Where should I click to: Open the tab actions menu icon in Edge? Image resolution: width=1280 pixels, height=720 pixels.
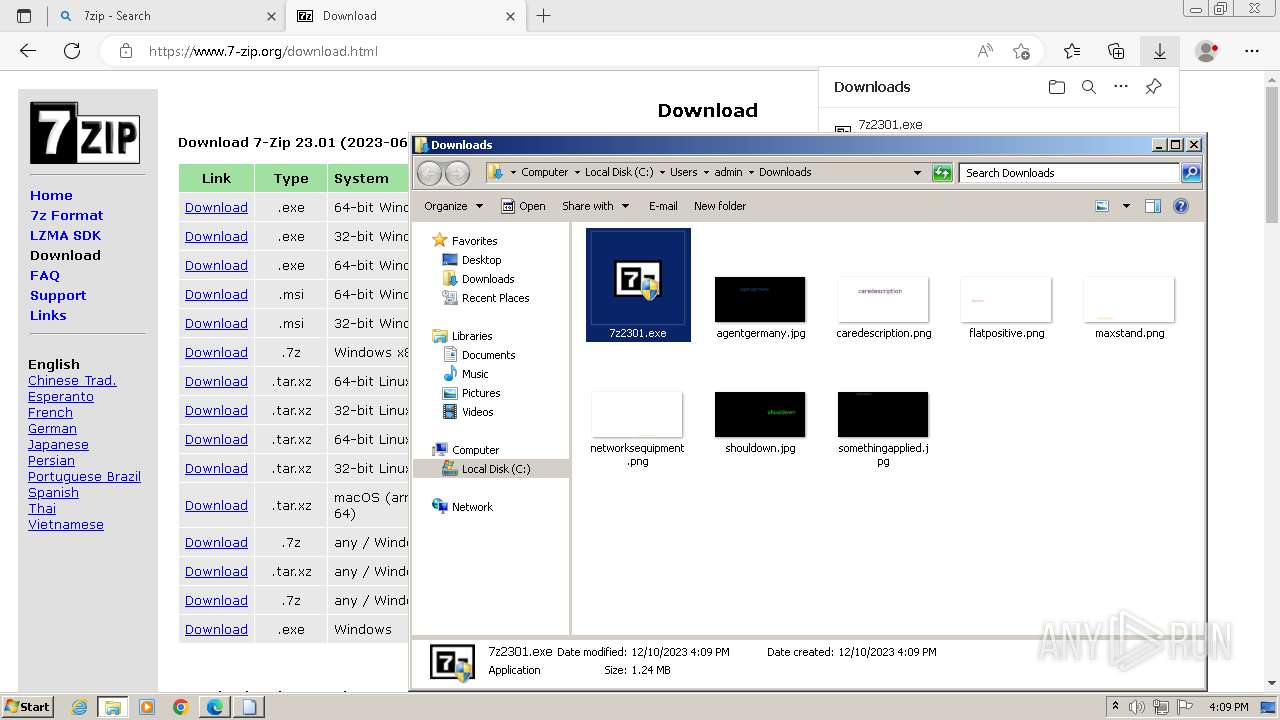point(24,16)
